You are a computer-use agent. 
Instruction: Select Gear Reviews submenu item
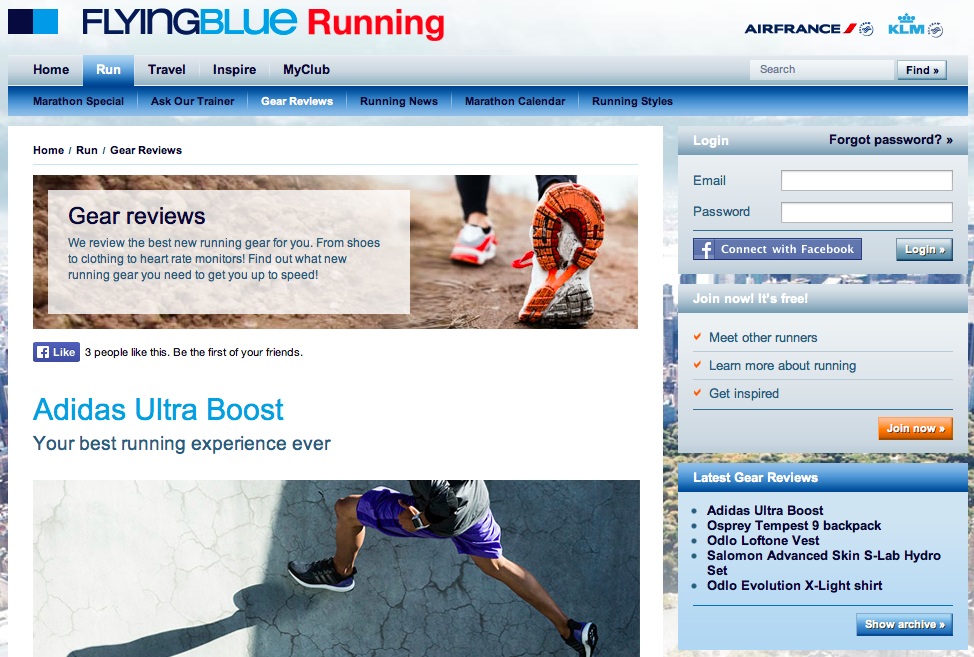[x=297, y=101]
